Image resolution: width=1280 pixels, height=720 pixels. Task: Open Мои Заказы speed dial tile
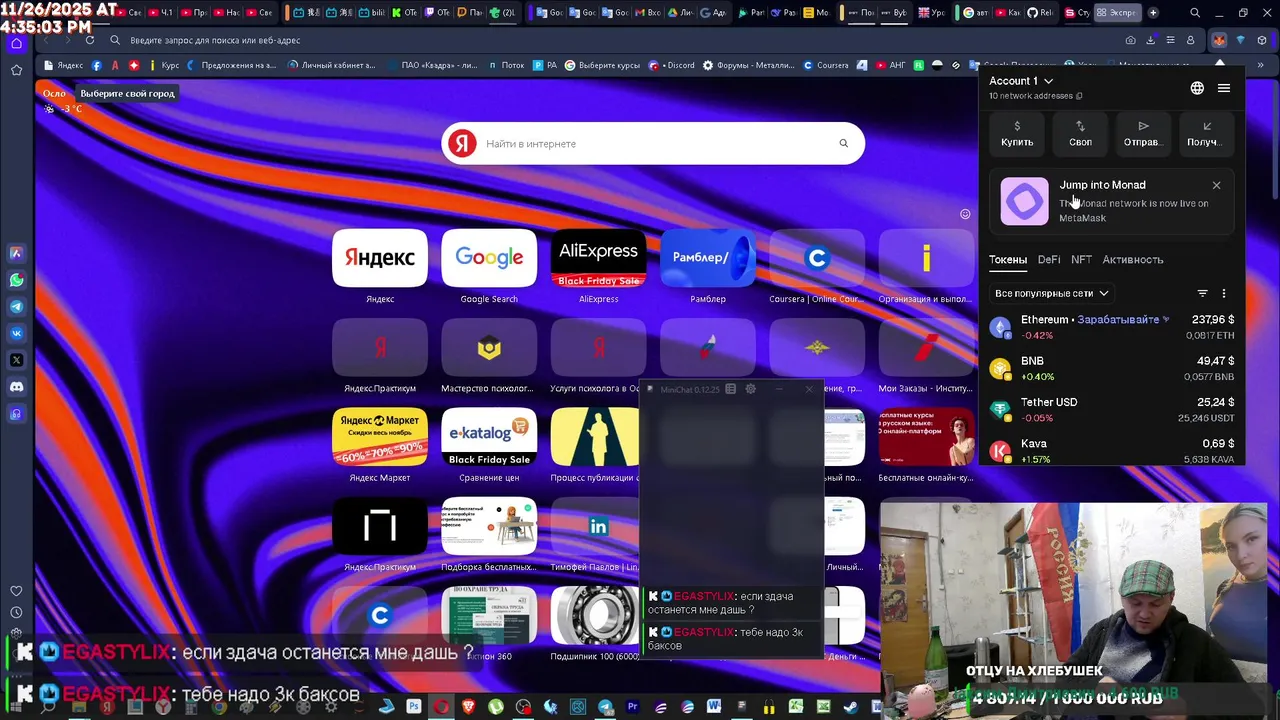926,347
